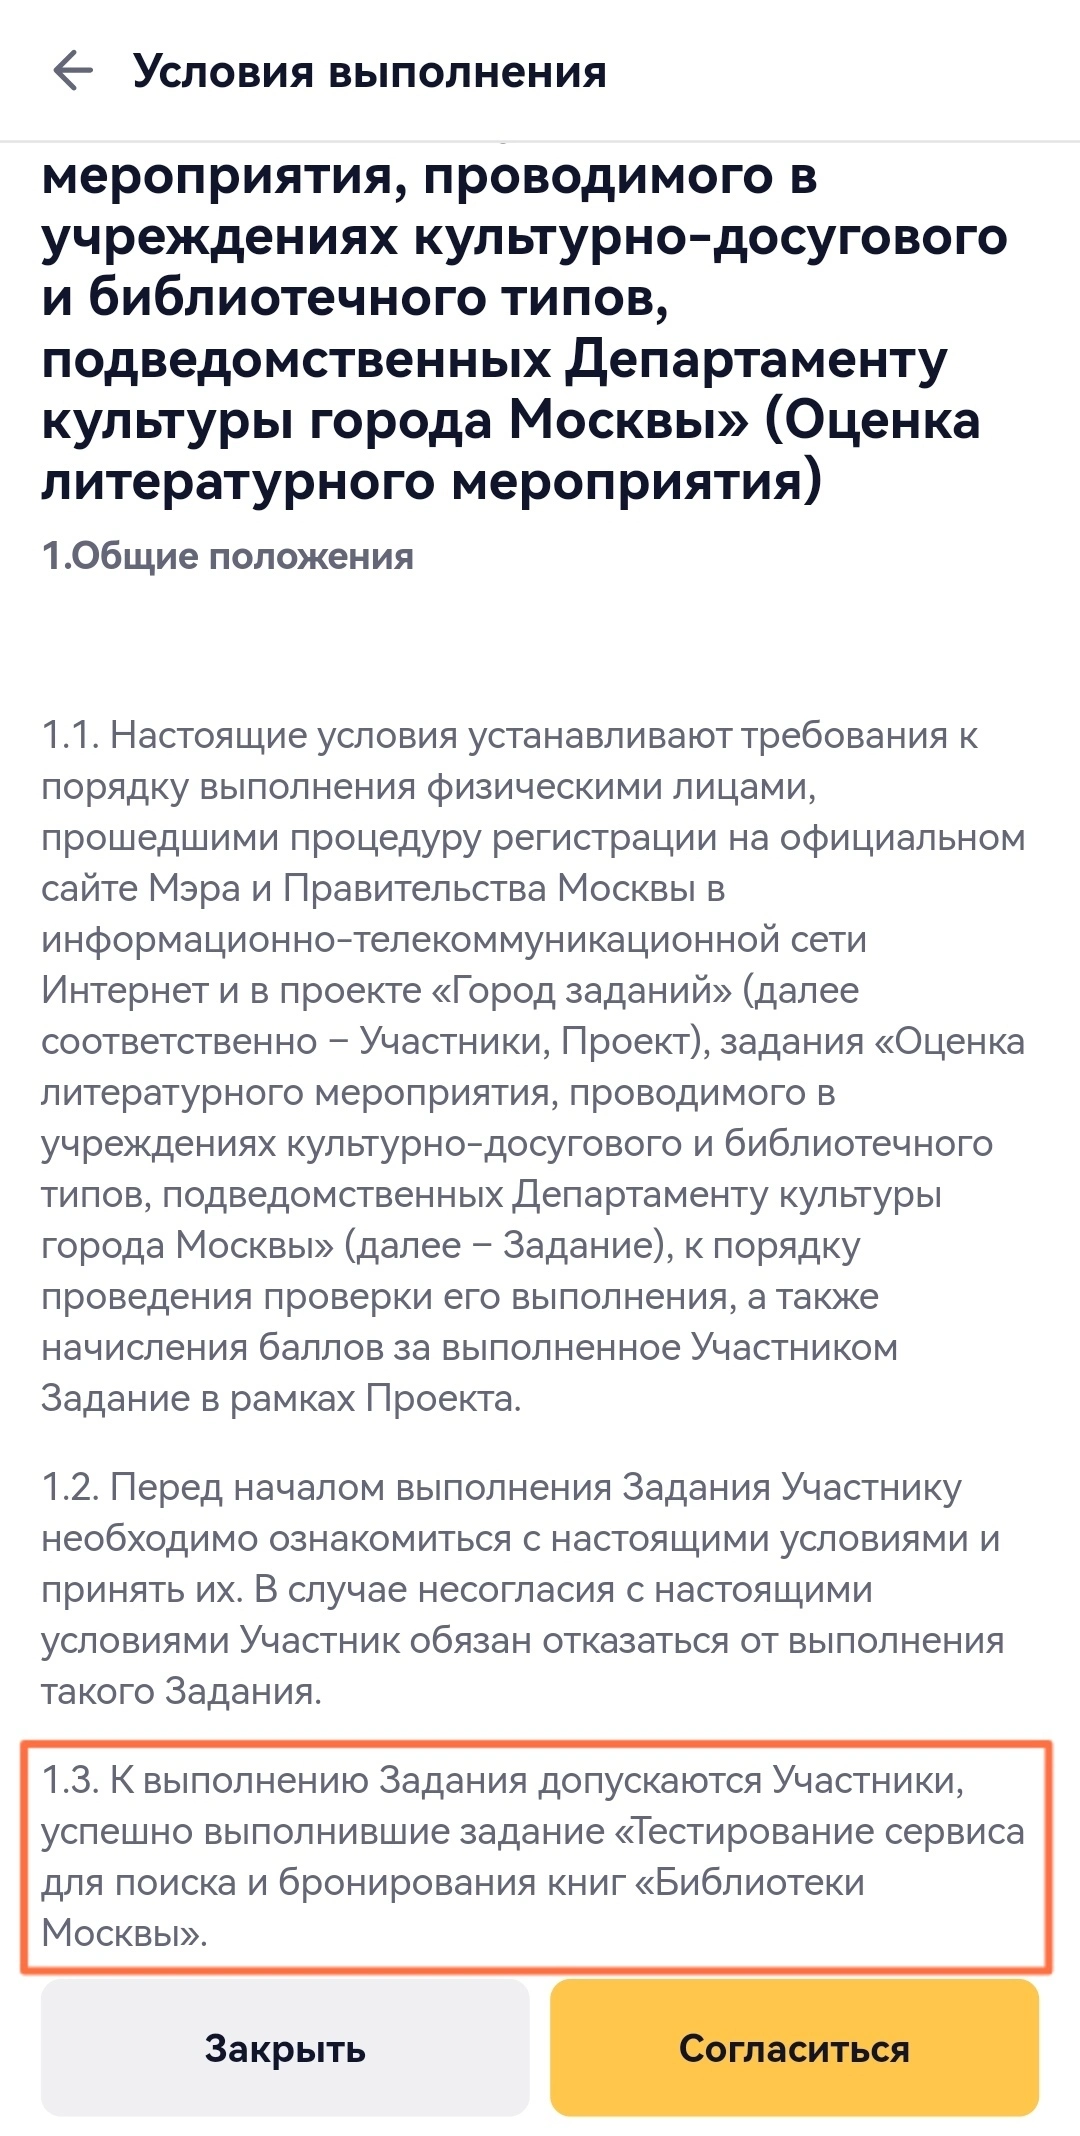
Task: Click the «Библиотеки text in paragraph 1.3
Action: [750, 1882]
